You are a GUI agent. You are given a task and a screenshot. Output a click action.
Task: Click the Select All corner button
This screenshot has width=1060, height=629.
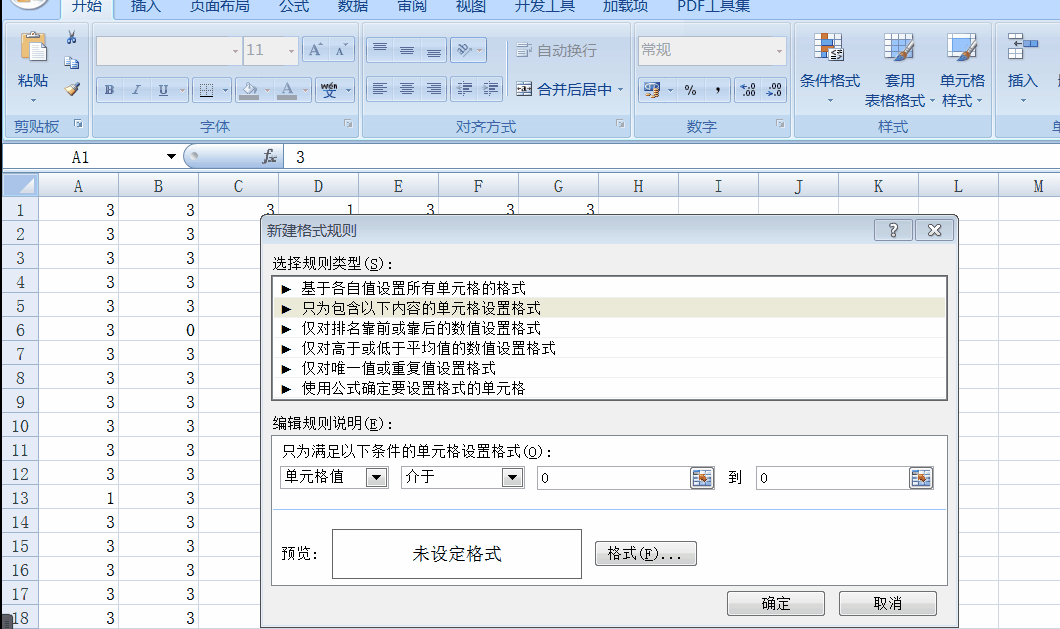20,185
